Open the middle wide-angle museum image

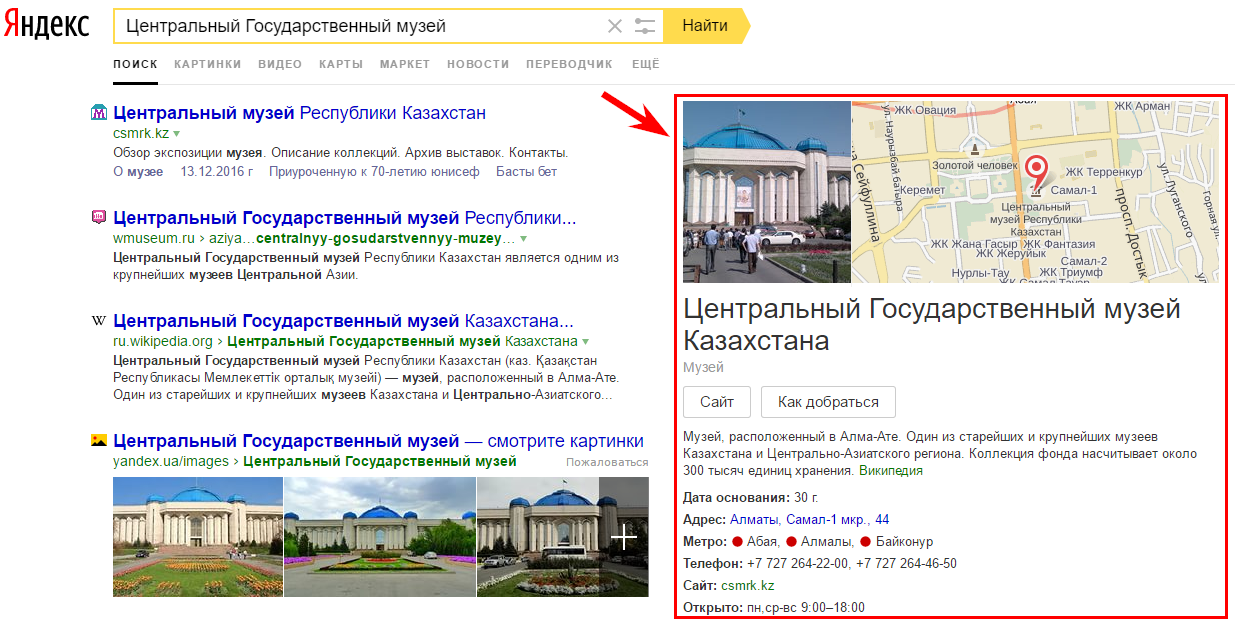tap(380, 536)
